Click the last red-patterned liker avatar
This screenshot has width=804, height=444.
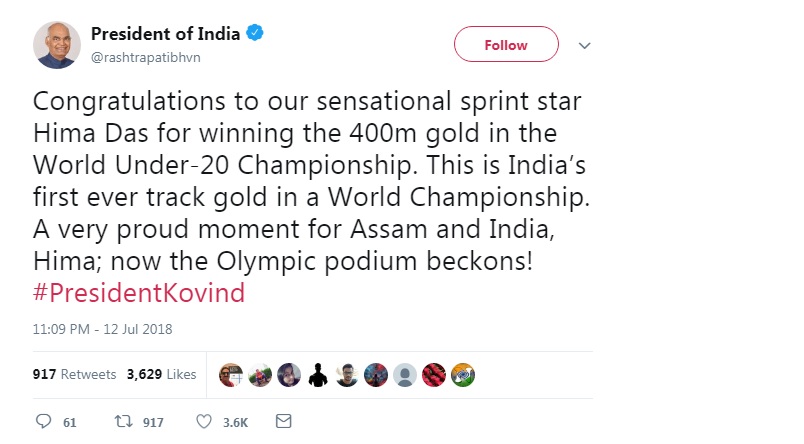(434, 375)
